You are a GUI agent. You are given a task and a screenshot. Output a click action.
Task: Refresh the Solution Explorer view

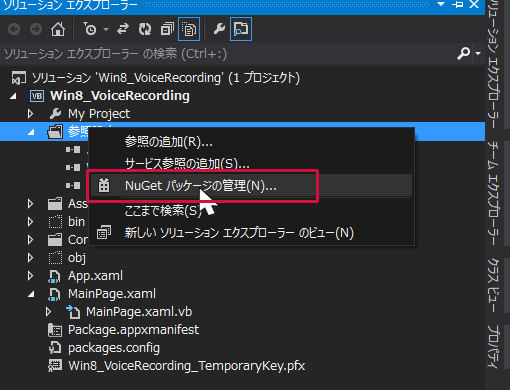(145, 29)
